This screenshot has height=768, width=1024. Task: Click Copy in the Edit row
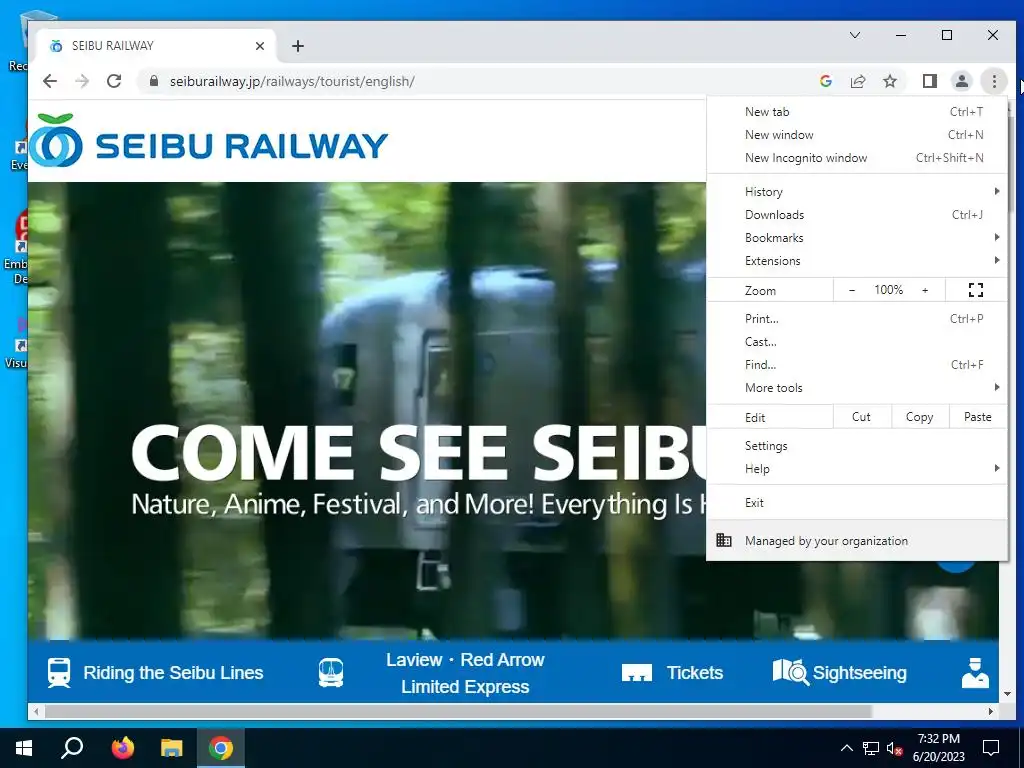pyautogui.click(x=920, y=417)
